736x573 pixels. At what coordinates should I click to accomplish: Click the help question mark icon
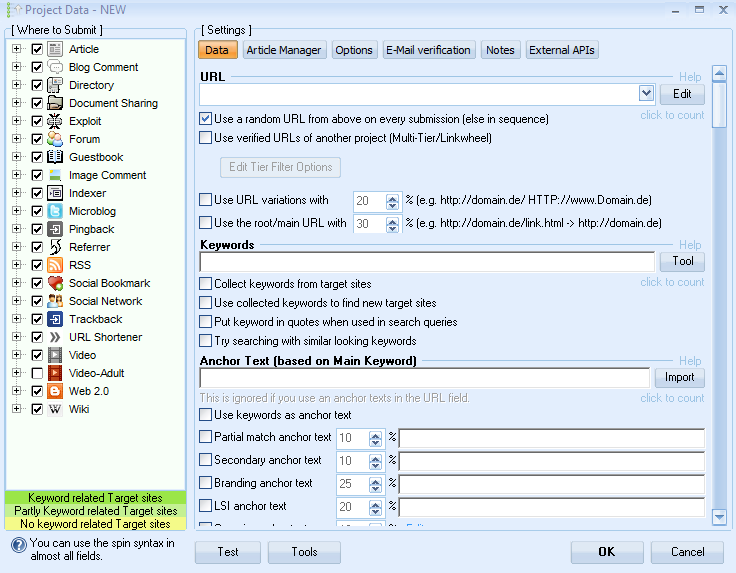[x=19, y=545]
